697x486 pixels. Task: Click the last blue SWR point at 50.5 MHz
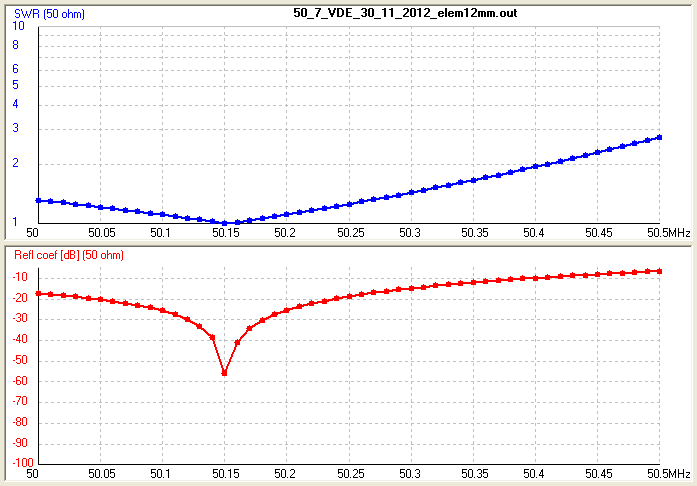(x=660, y=137)
